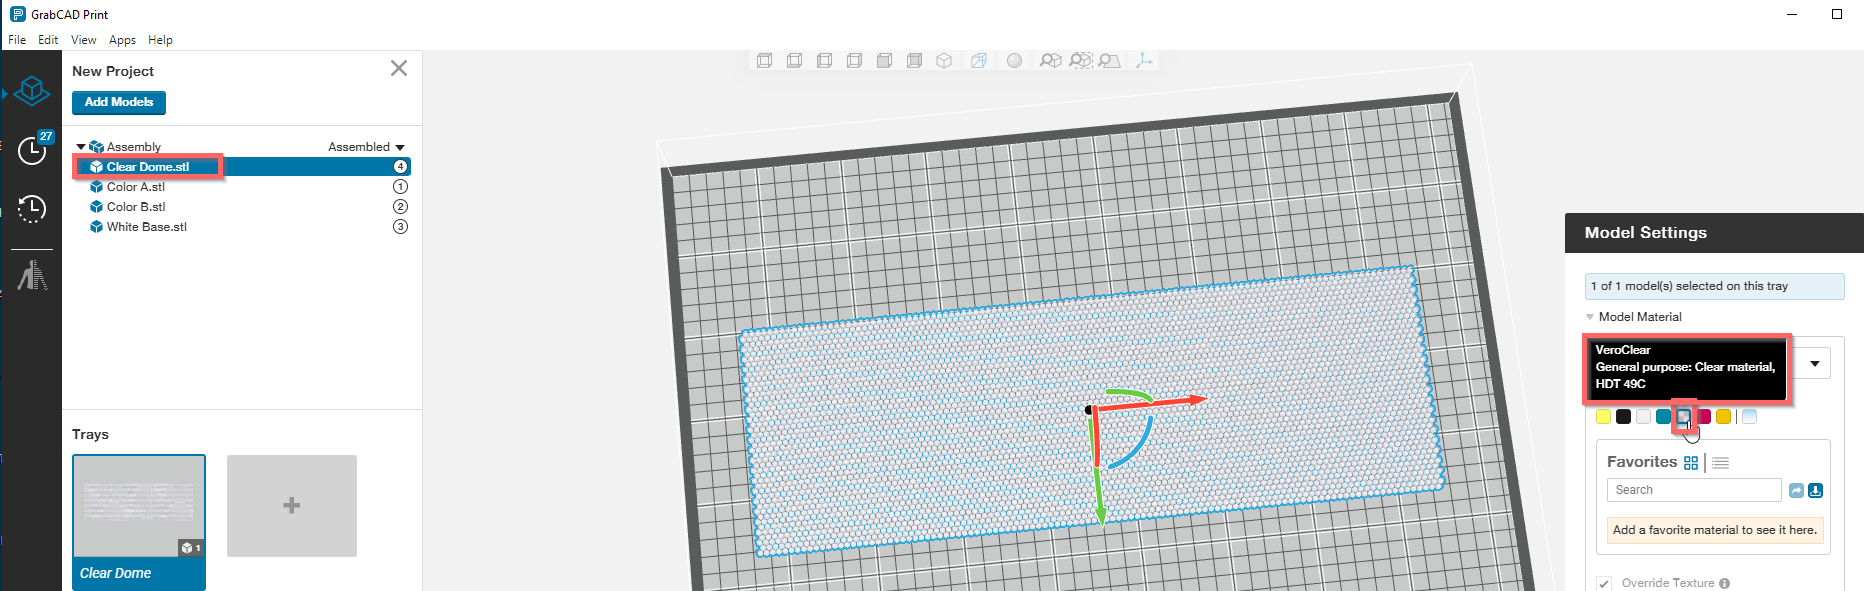Collapse the Assembly tree node
The height and width of the screenshot is (591, 1864).
click(x=81, y=147)
